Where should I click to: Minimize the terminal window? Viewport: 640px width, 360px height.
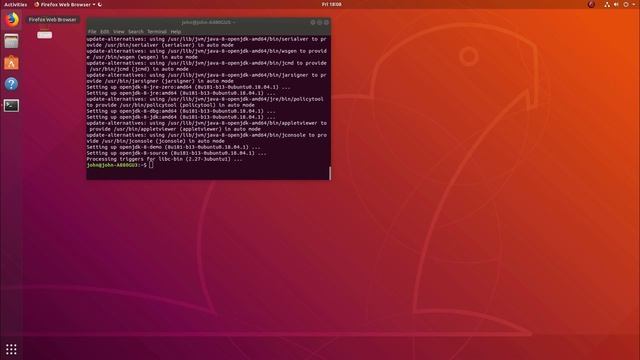(x=313, y=22)
